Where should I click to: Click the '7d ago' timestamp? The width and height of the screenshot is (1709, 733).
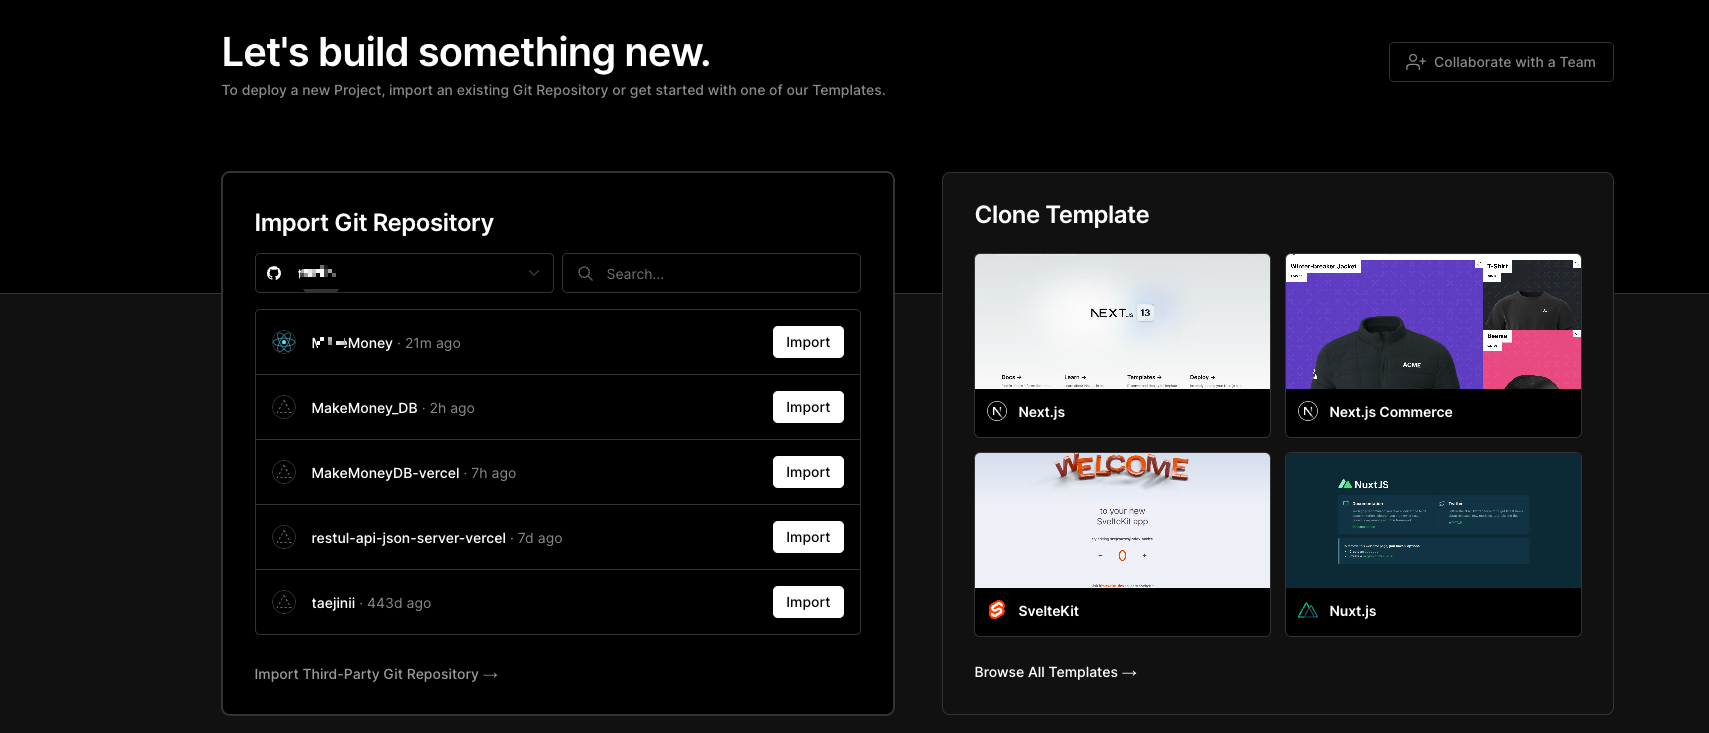click(540, 538)
